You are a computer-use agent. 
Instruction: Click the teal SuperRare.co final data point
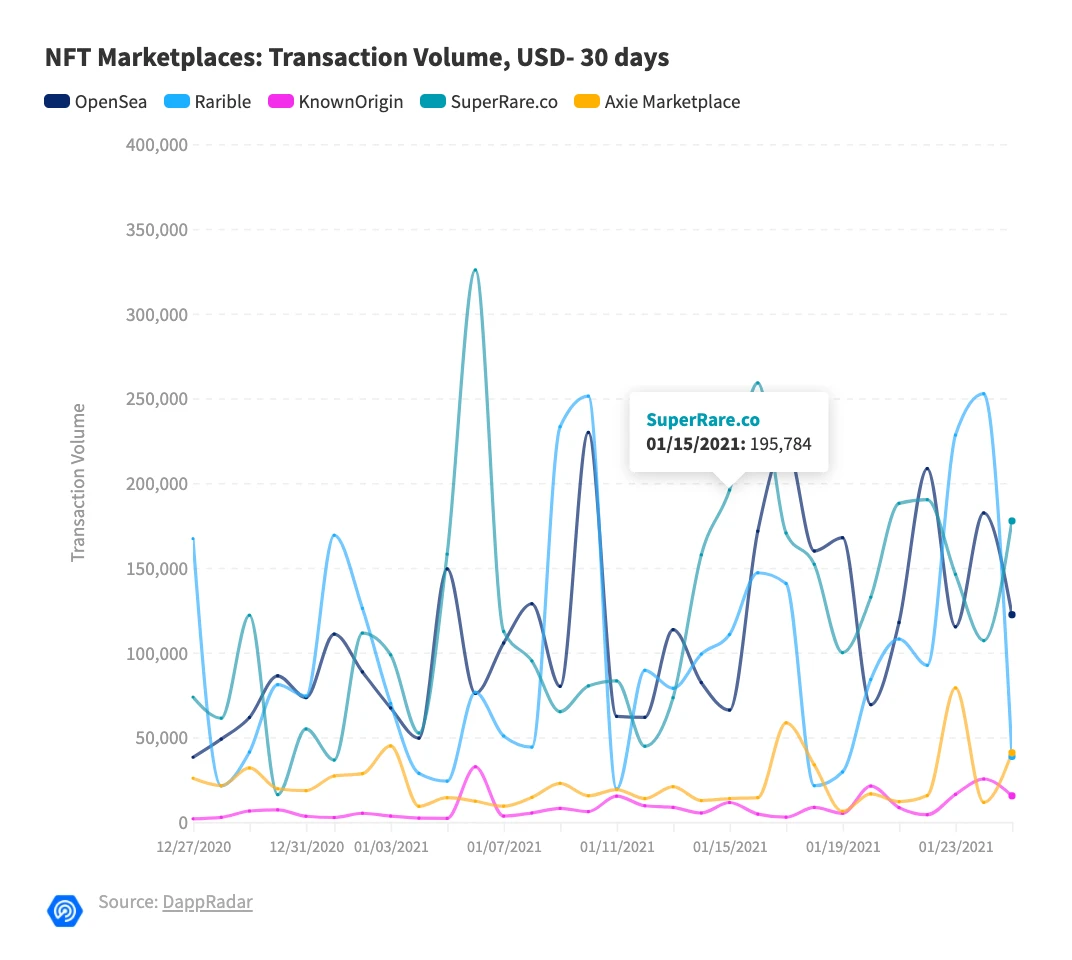coord(1012,521)
